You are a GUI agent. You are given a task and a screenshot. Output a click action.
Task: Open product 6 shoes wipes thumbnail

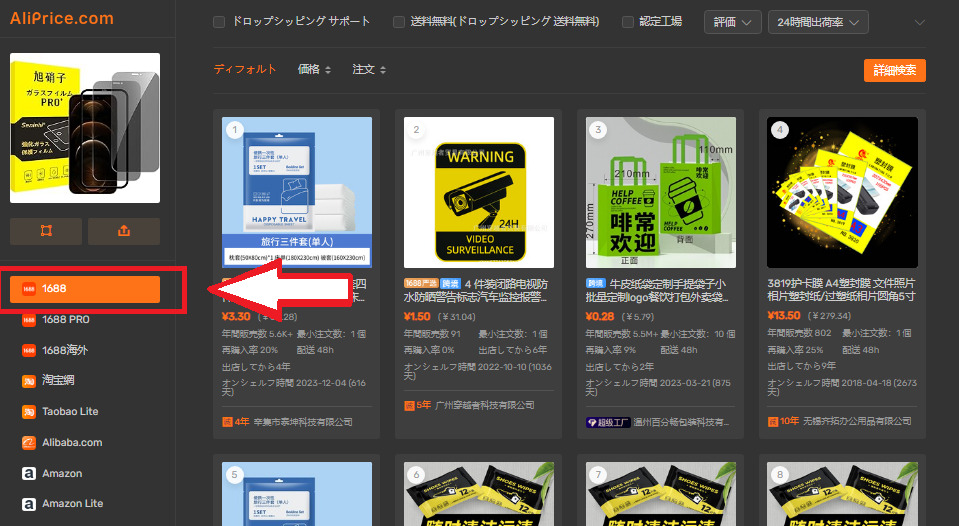[x=479, y=494]
